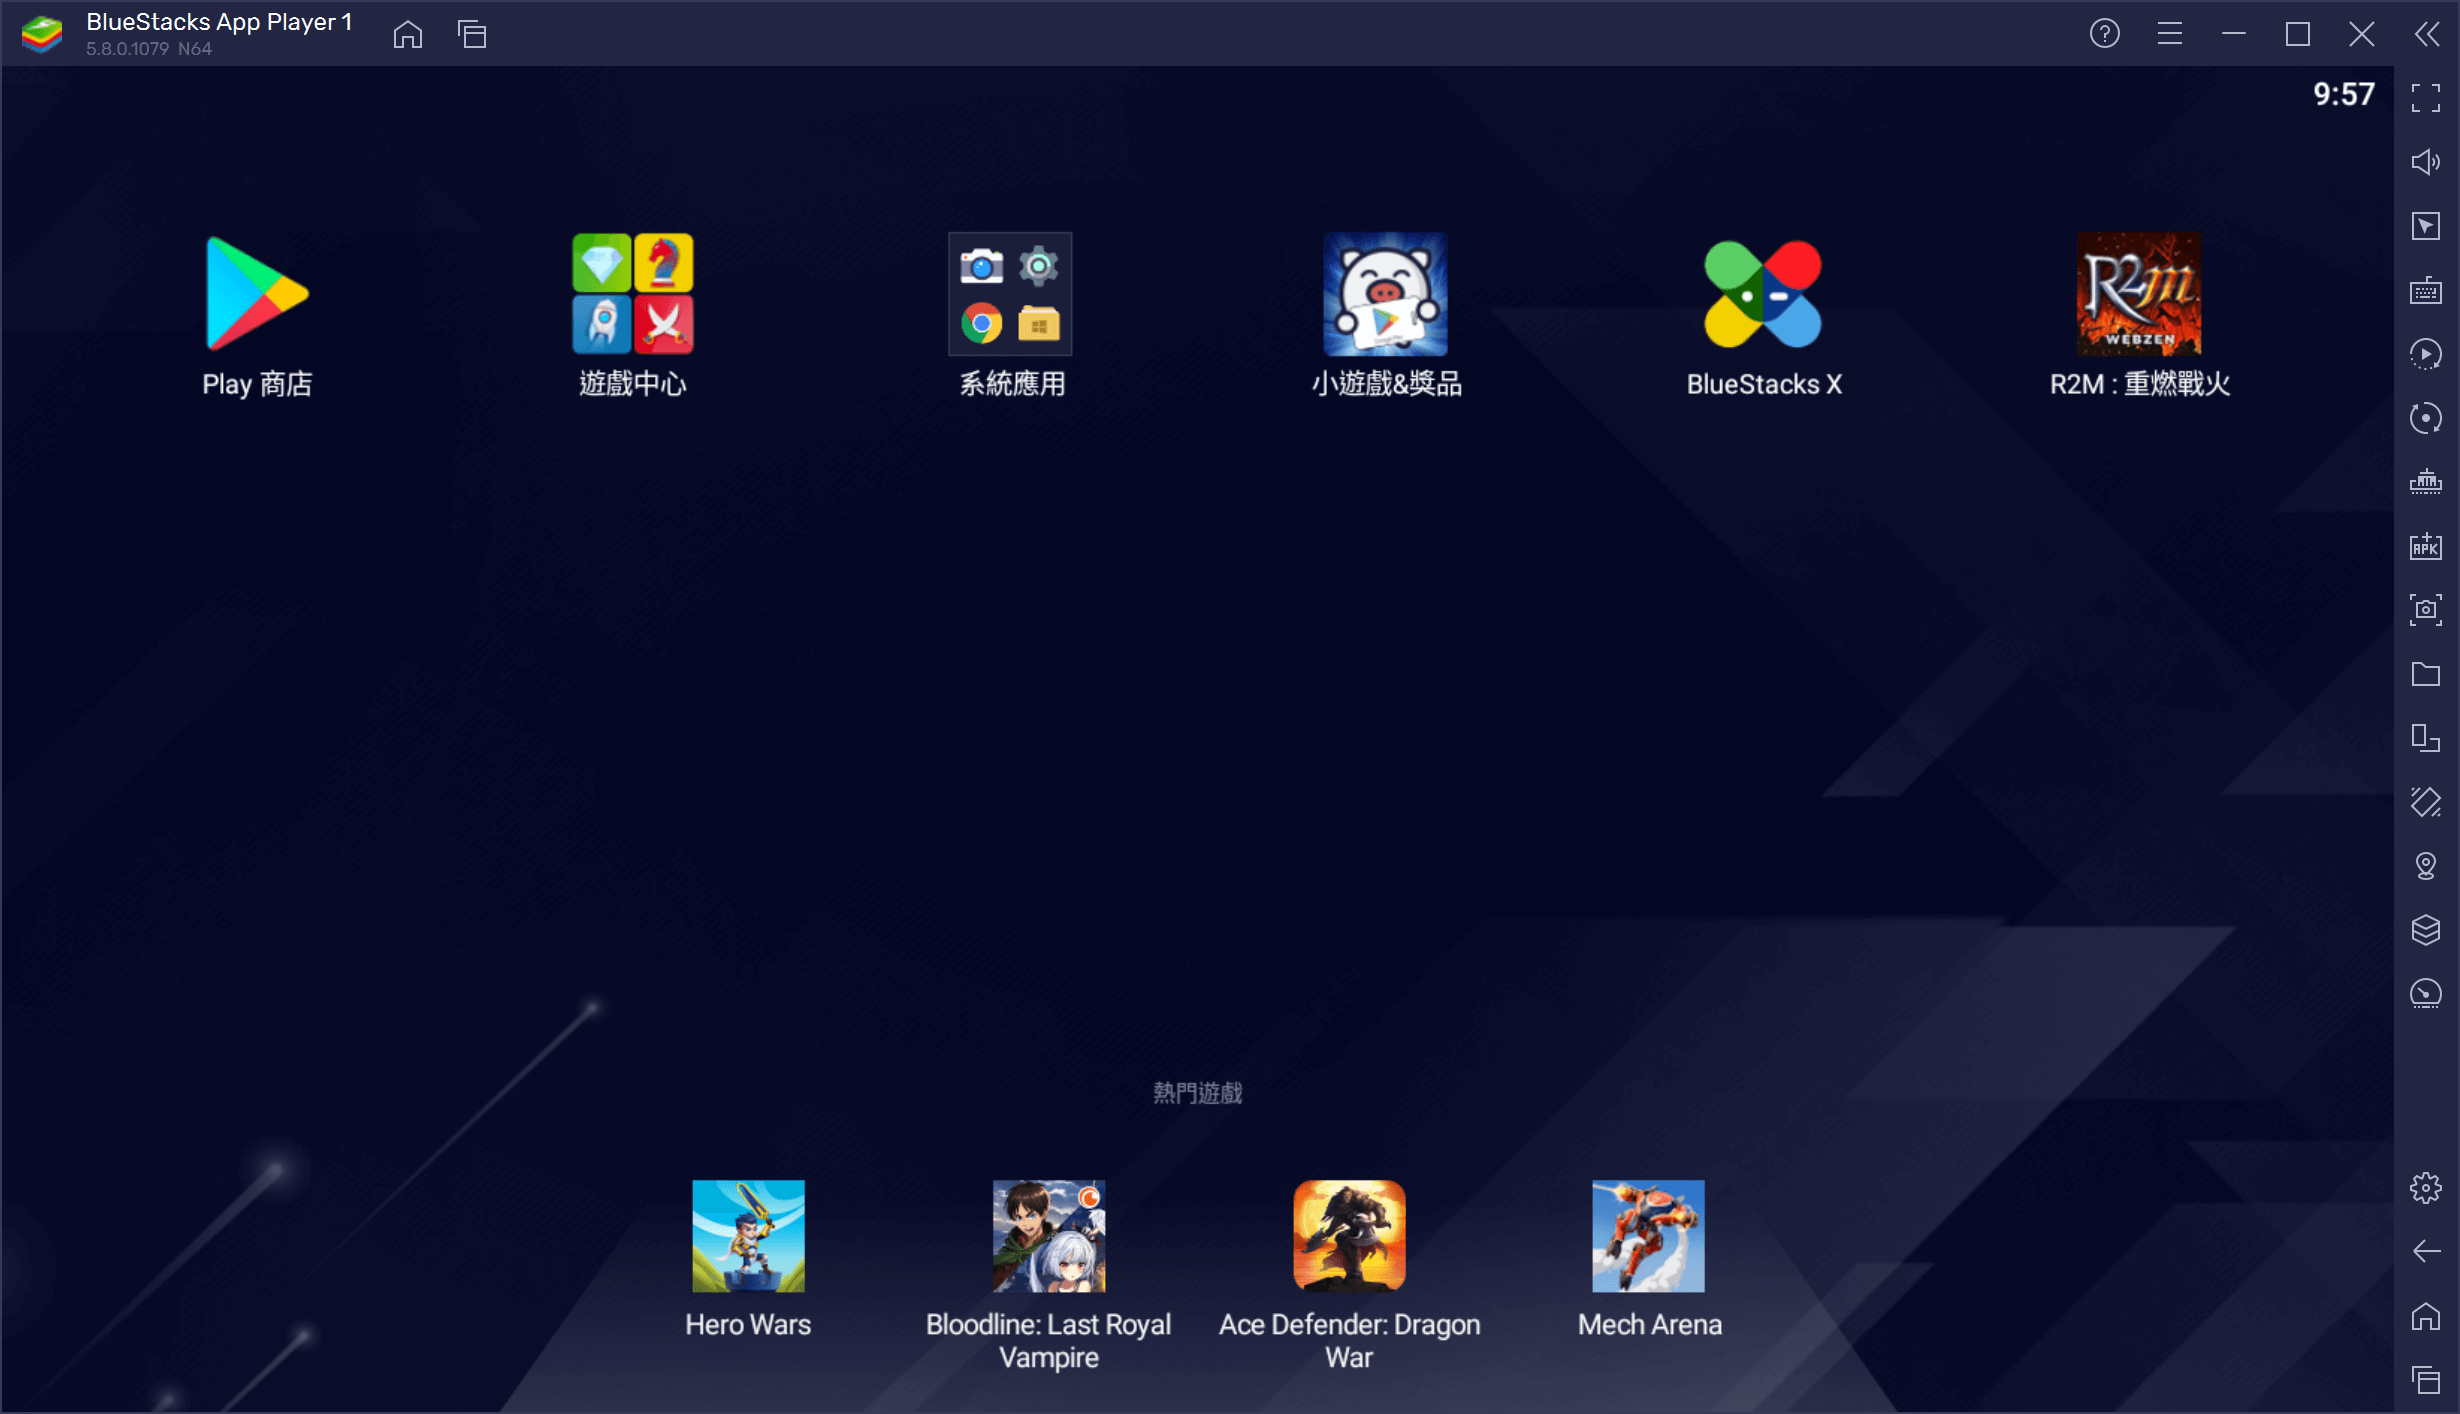The image size is (2460, 1414).
Task: Open the Play 商店 app
Action: coord(258,294)
